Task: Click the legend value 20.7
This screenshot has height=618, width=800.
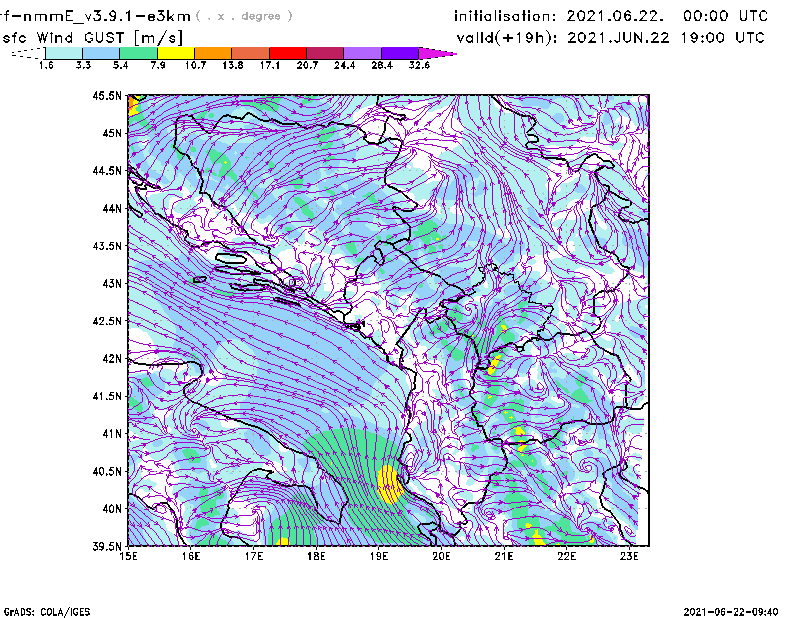Action: pyautogui.click(x=307, y=65)
